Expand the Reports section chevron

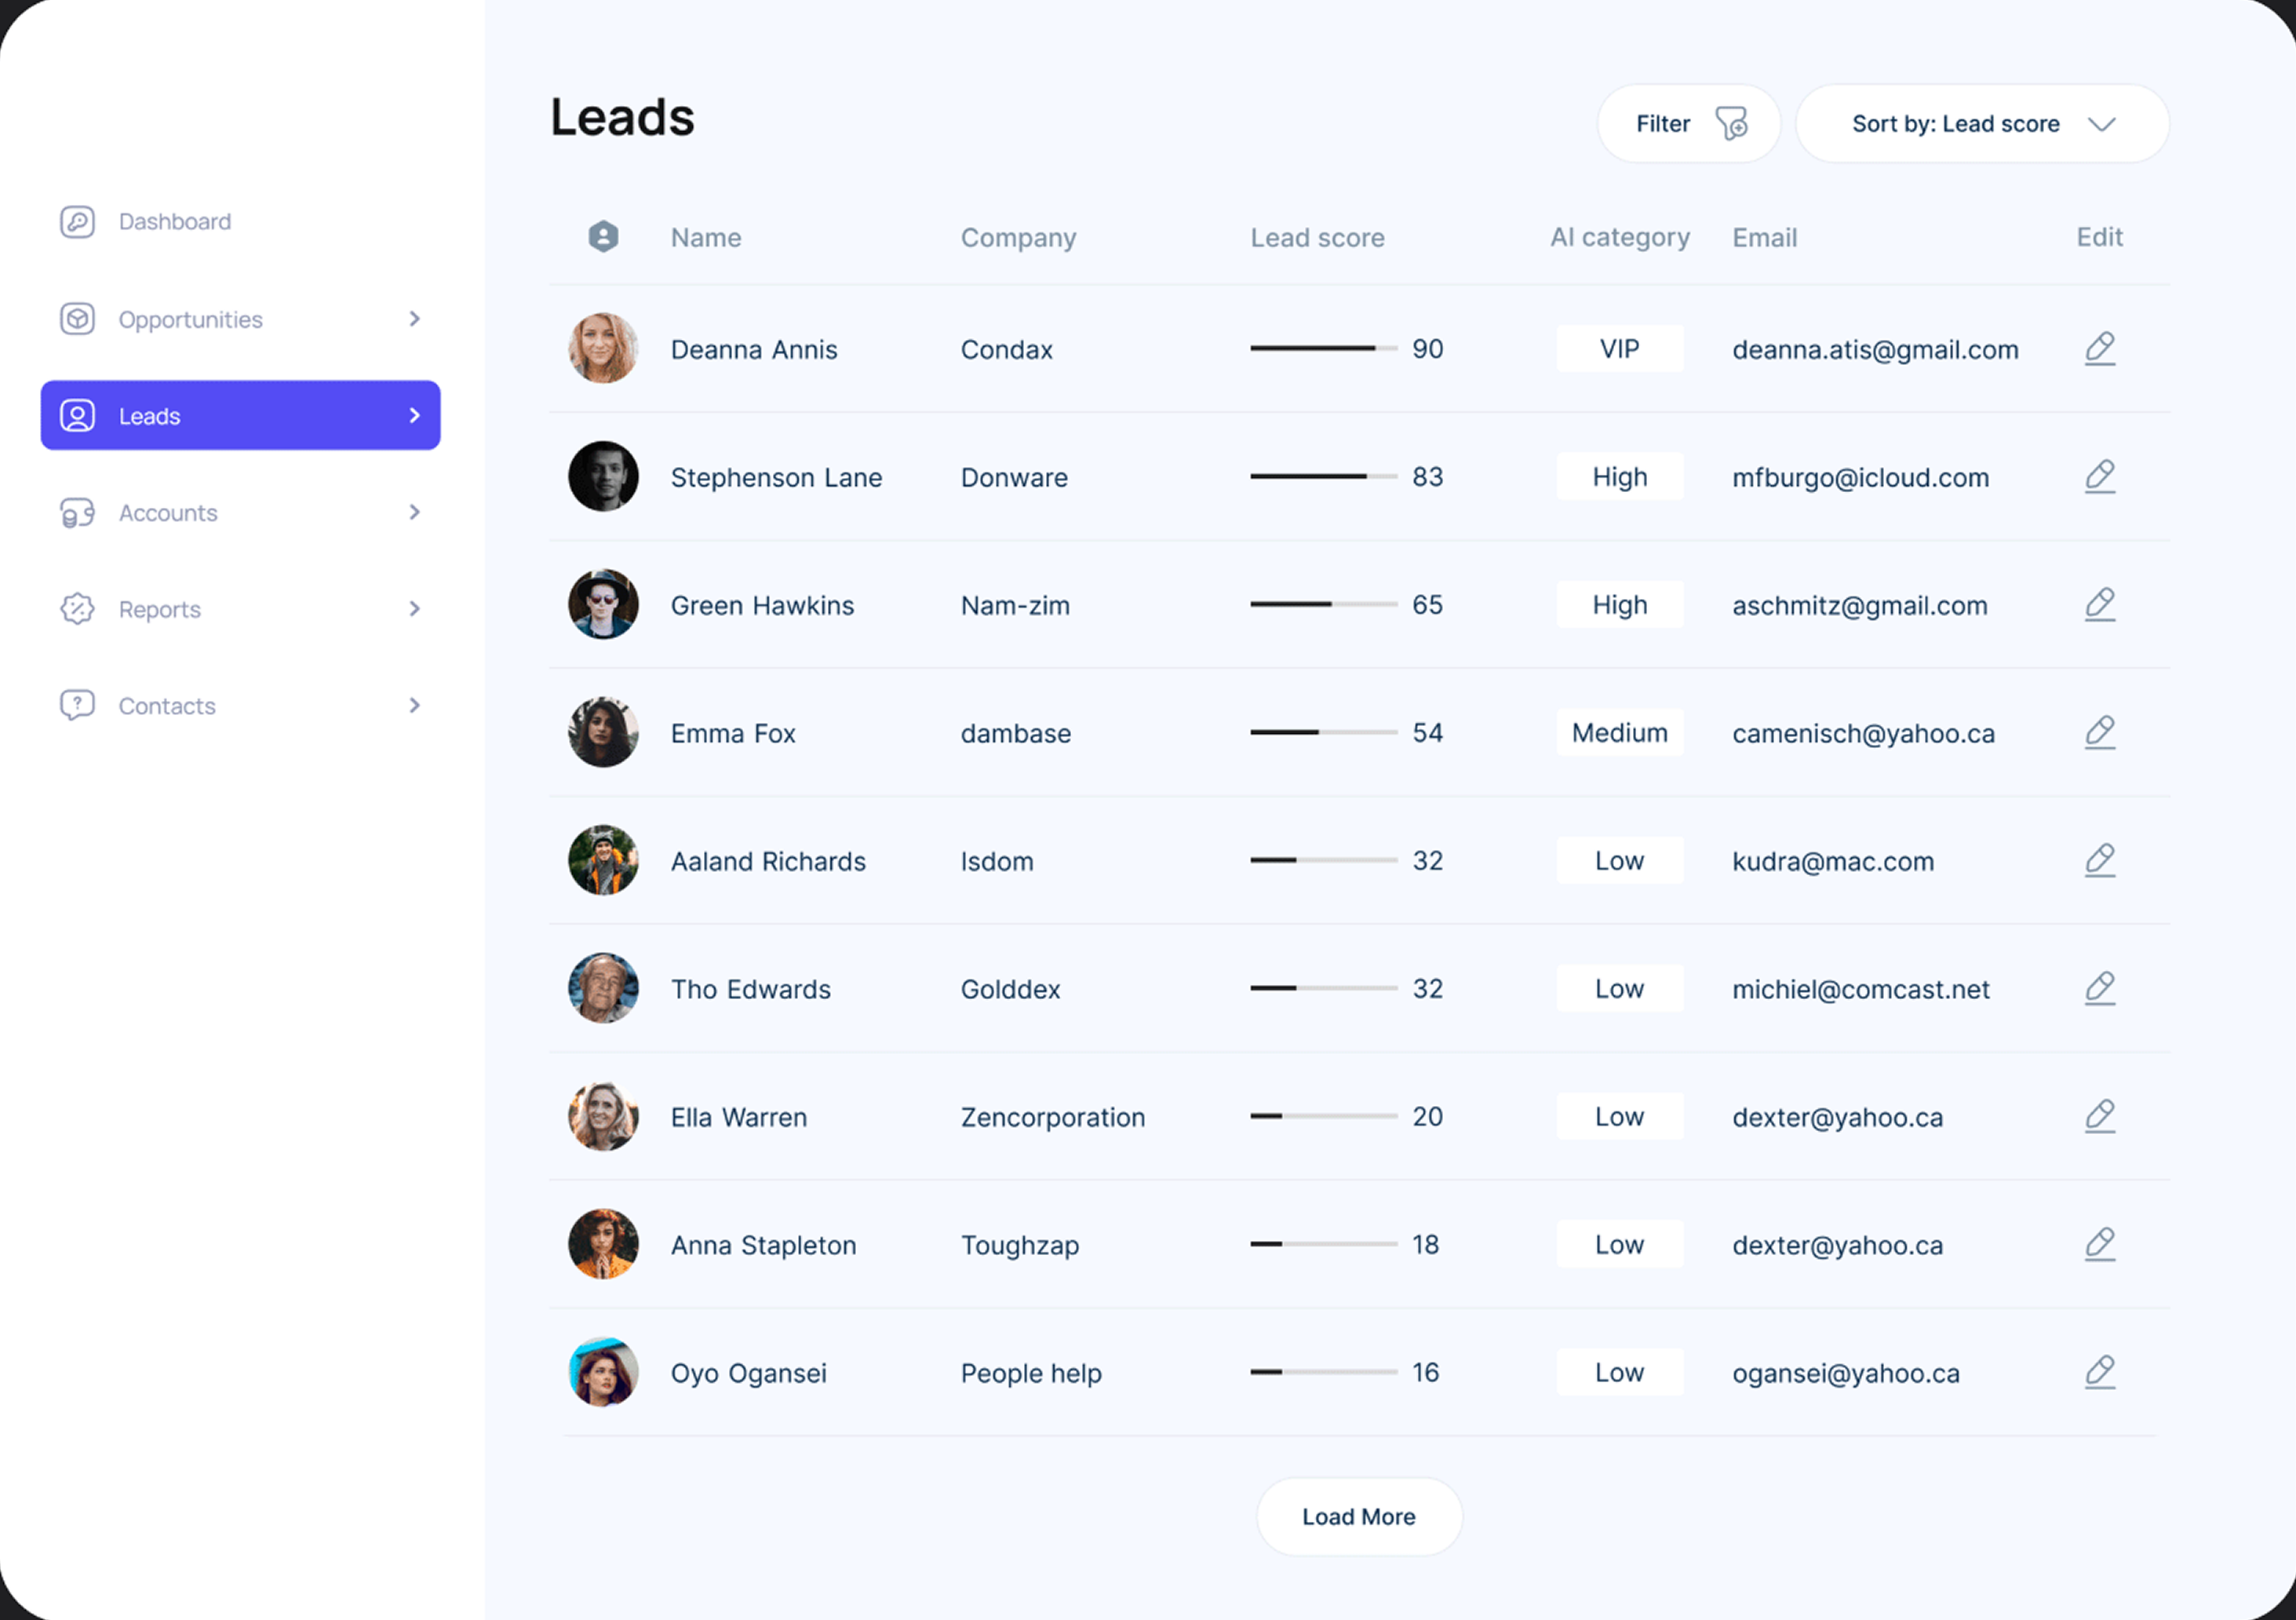(415, 609)
